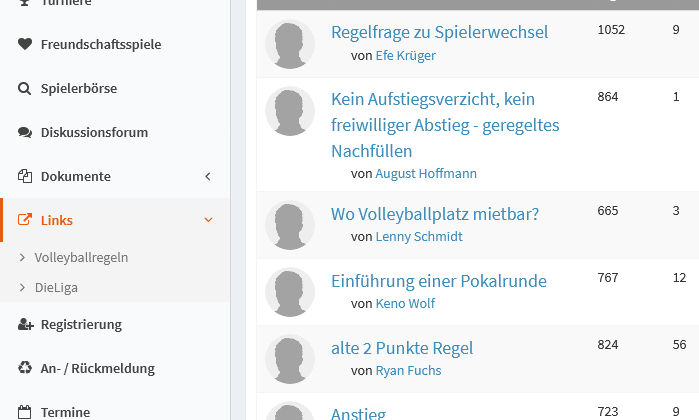Open the Spielerbörse menu item
The width and height of the screenshot is (699, 420).
pyautogui.click(x=79, y=88)
